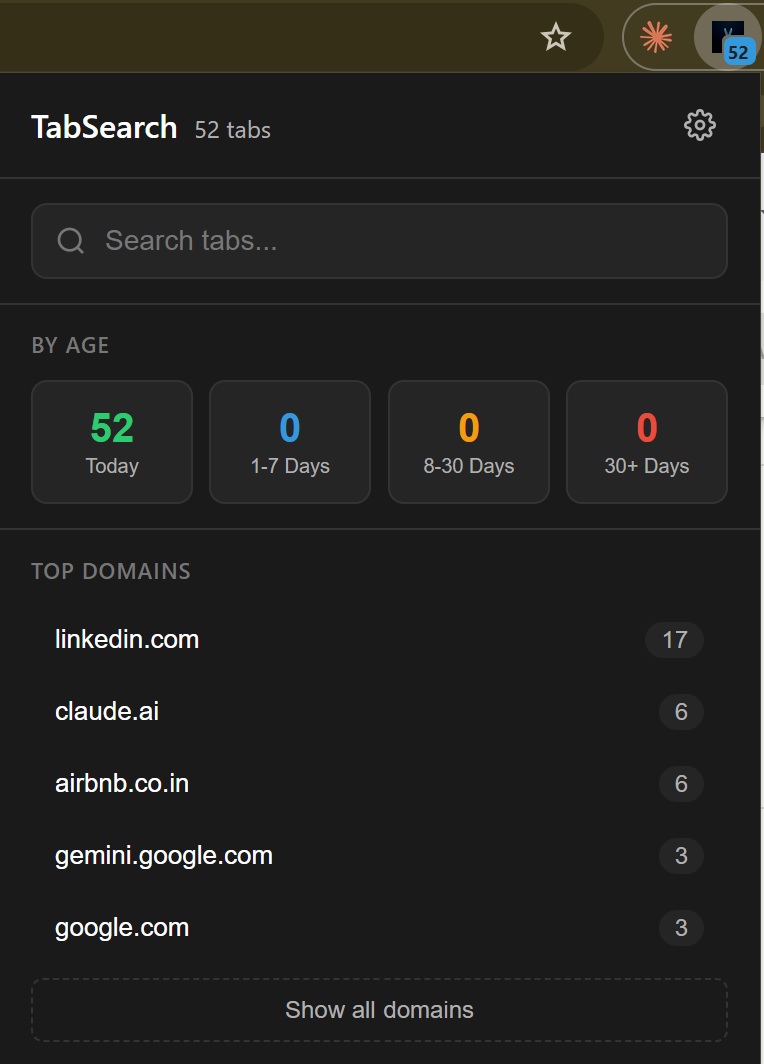
Task: Click the magnifier icon in the search bar
Action: 70,240
